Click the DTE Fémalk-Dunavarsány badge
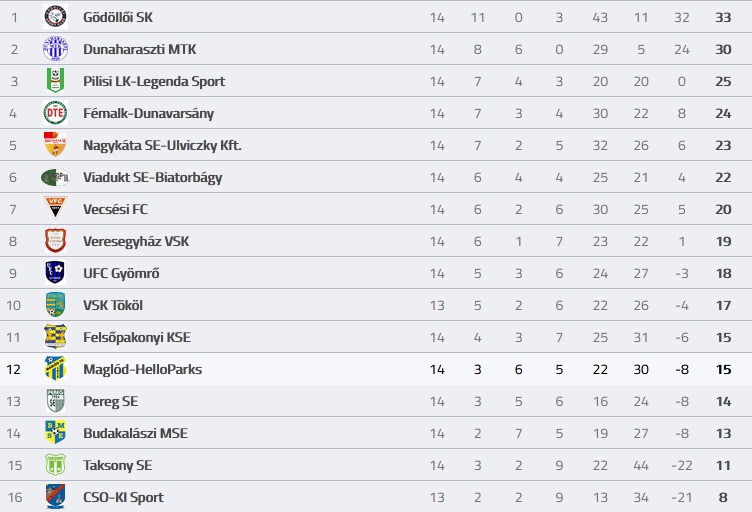The width and height of the screenshot is (752, 512). (x=55, y=113)
